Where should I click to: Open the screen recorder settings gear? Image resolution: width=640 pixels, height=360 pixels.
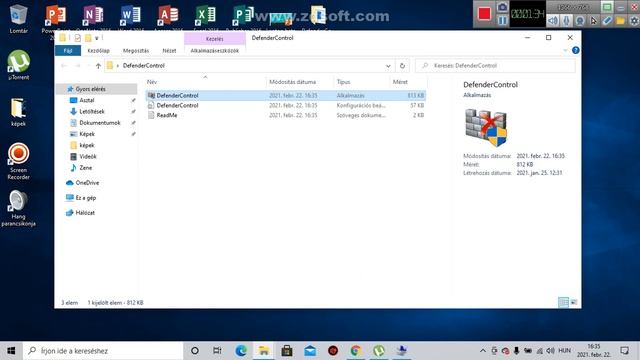click(x=634, y=20)
